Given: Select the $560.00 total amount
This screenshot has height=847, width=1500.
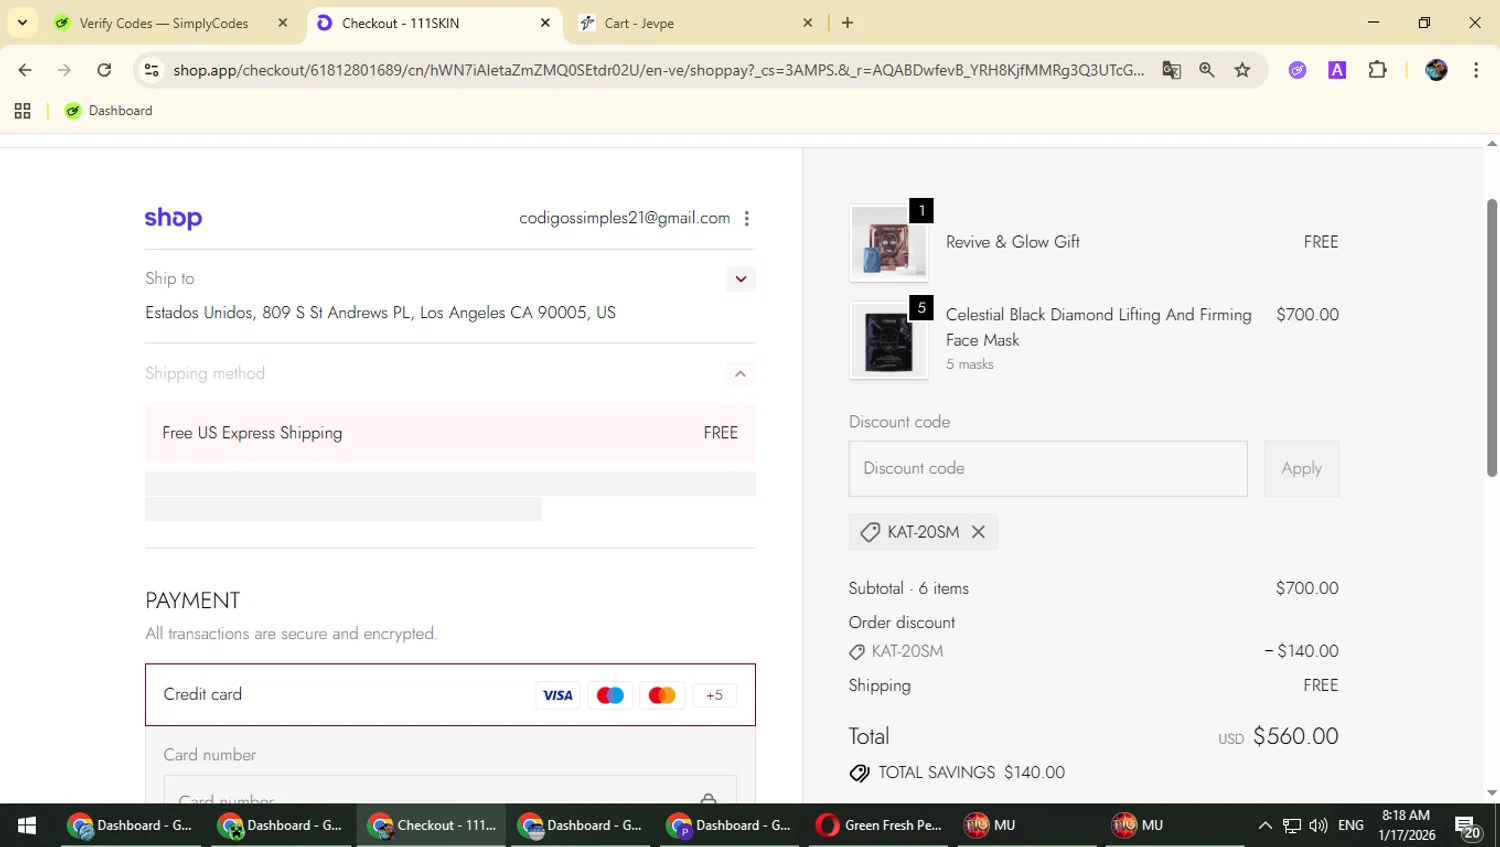Looking at the screenshot, I should [x=1295, y=737].
